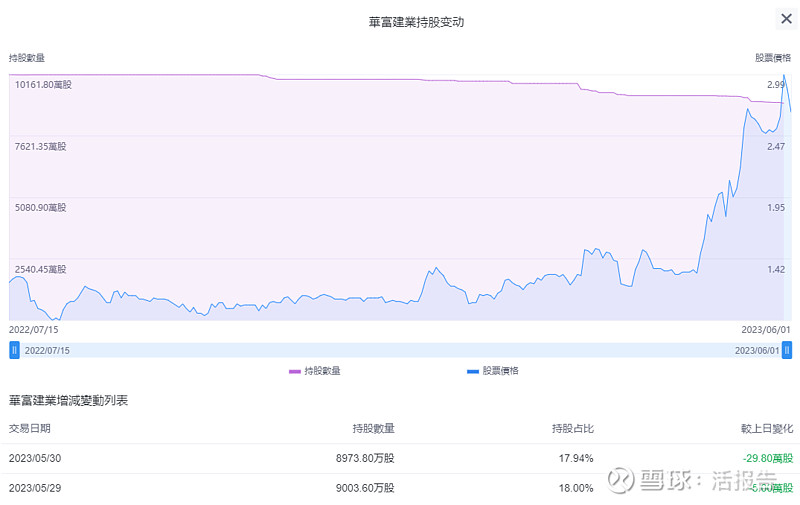
Task: Click the range slider track between handles
Action: coord(401,350)
